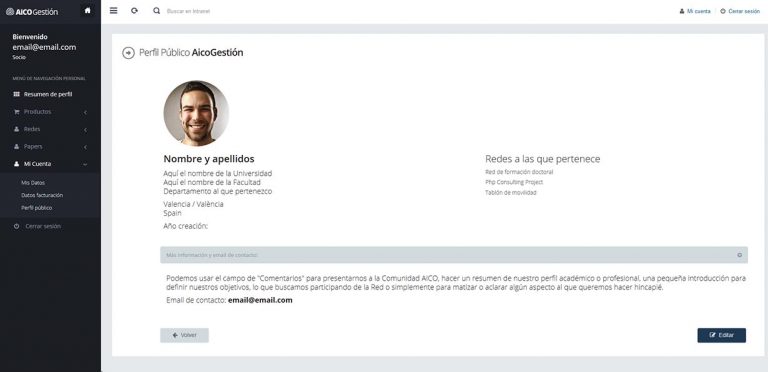Click the circled arrow beside Perfil Público
The height and width of the screenshot is (372, 768).
click(128, 53)
